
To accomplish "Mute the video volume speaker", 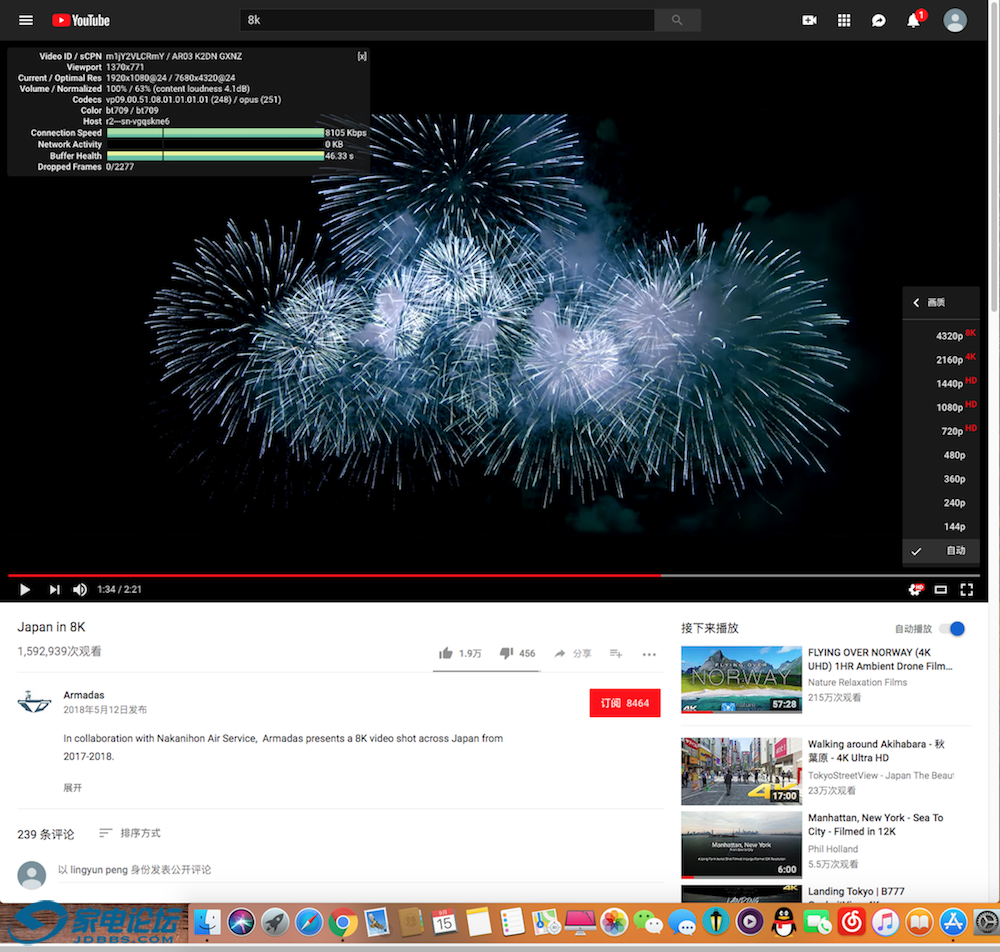I will coord(80,590).
